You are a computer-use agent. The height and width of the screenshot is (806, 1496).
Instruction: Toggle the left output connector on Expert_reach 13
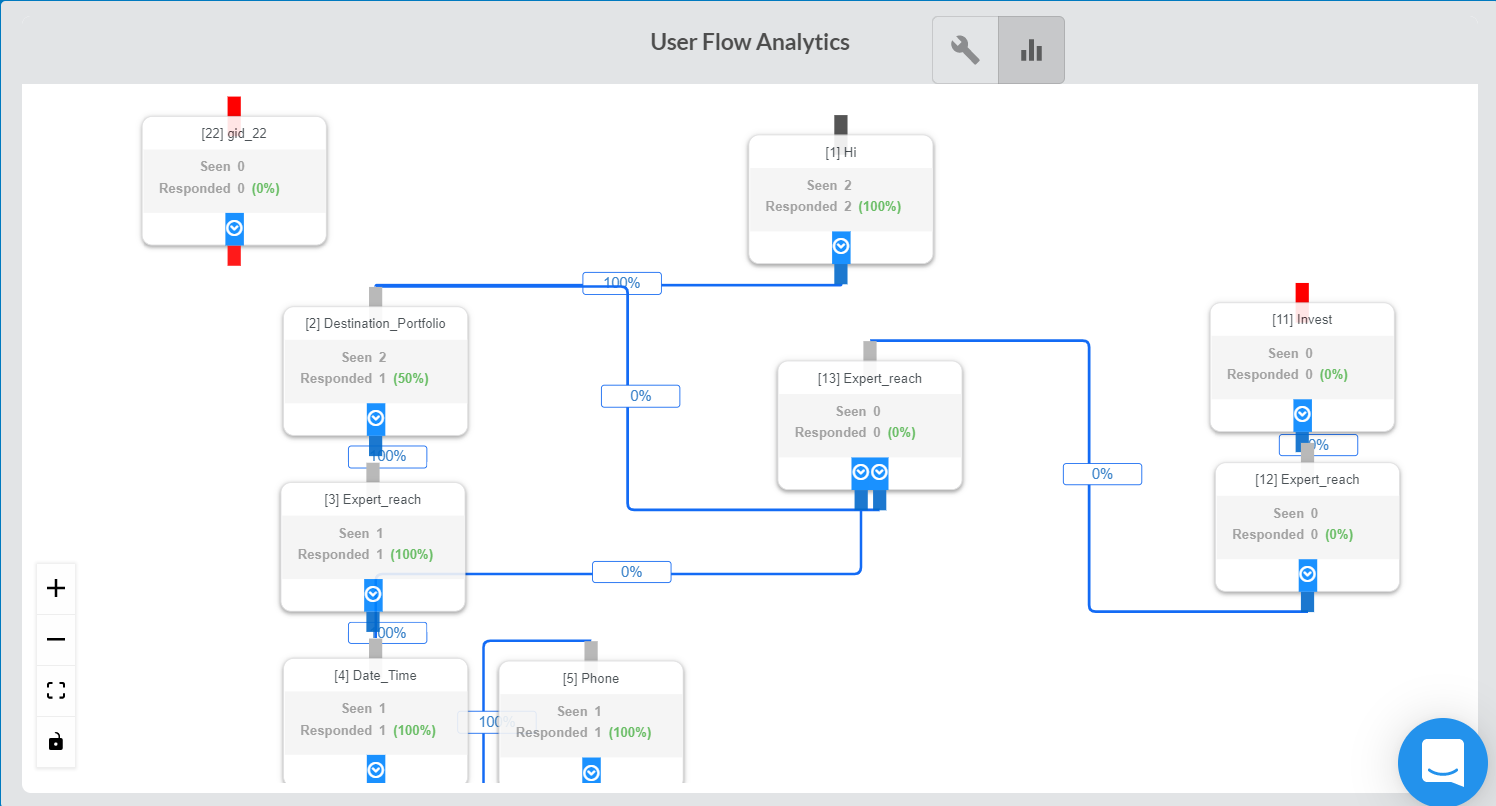[858, 469]
